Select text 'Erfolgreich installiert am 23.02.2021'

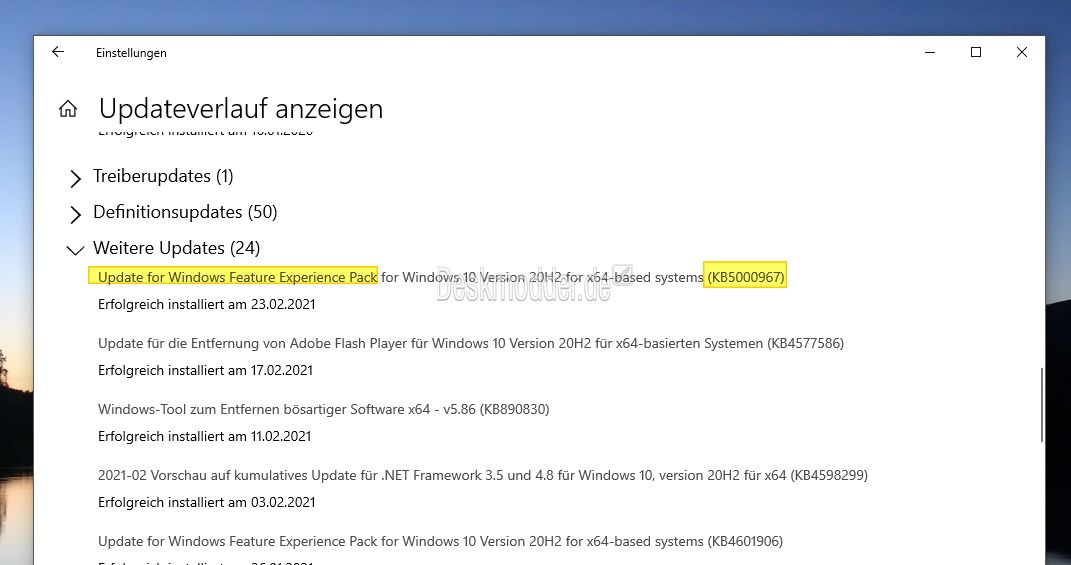click(206, 304)
